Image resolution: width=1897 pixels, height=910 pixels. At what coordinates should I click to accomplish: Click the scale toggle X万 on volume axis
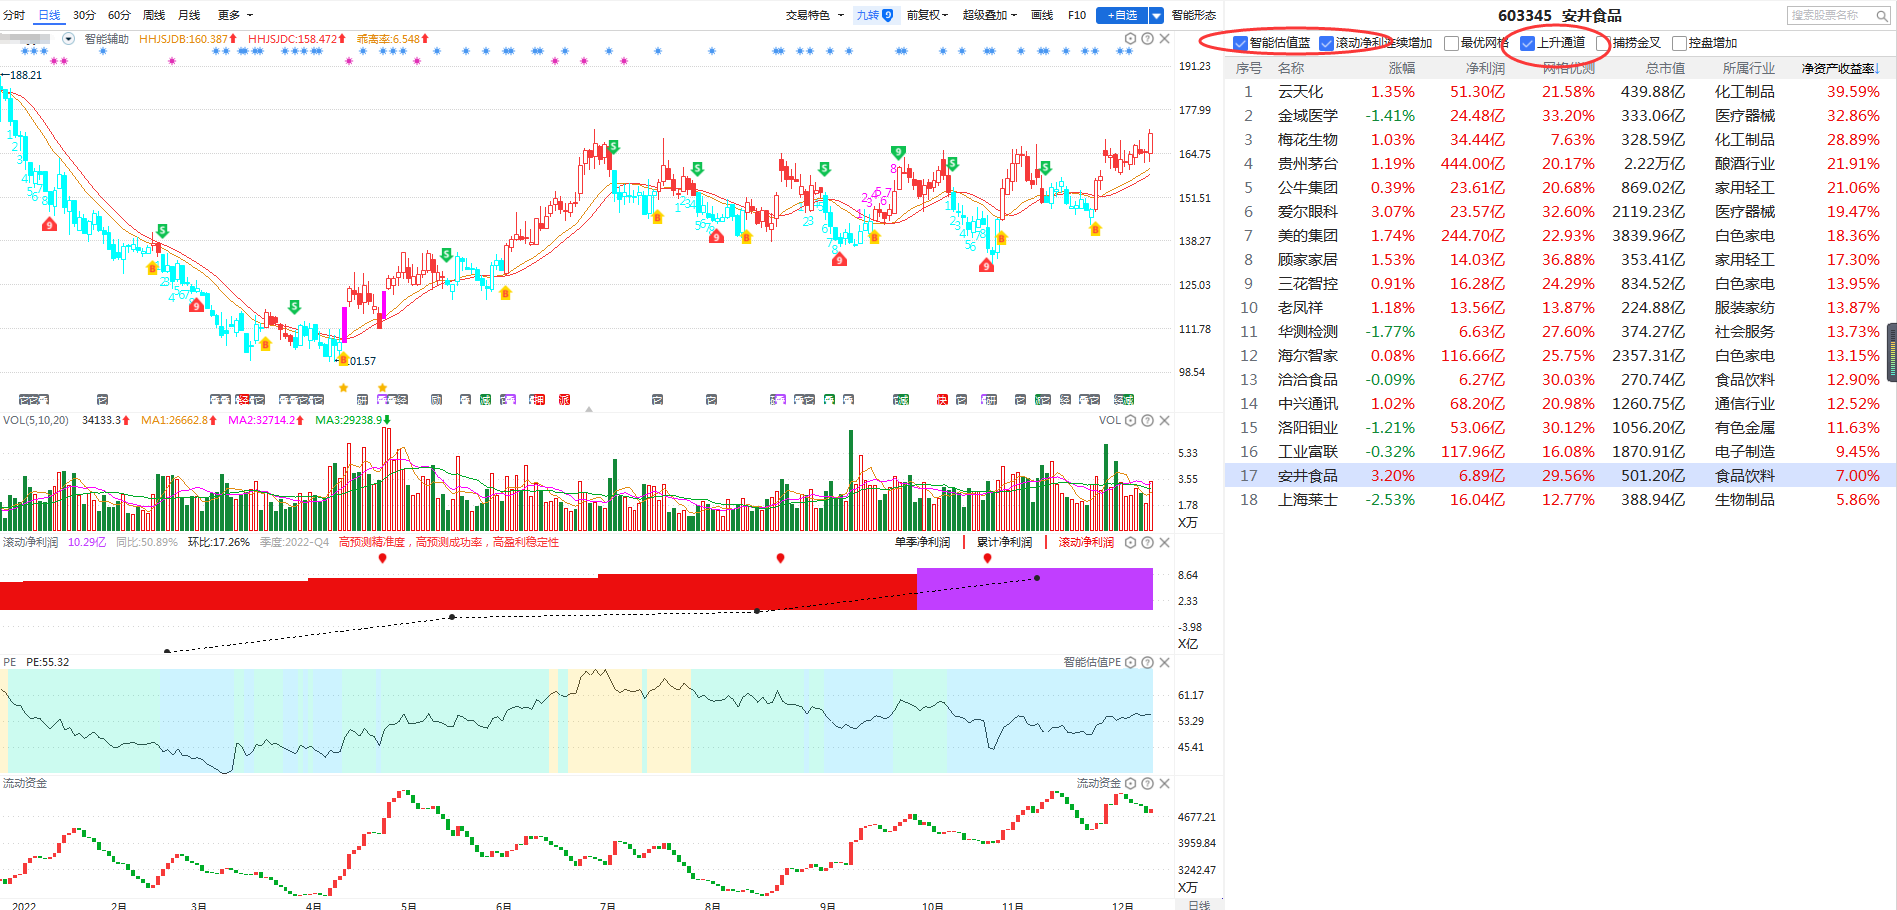[1188, 523]
